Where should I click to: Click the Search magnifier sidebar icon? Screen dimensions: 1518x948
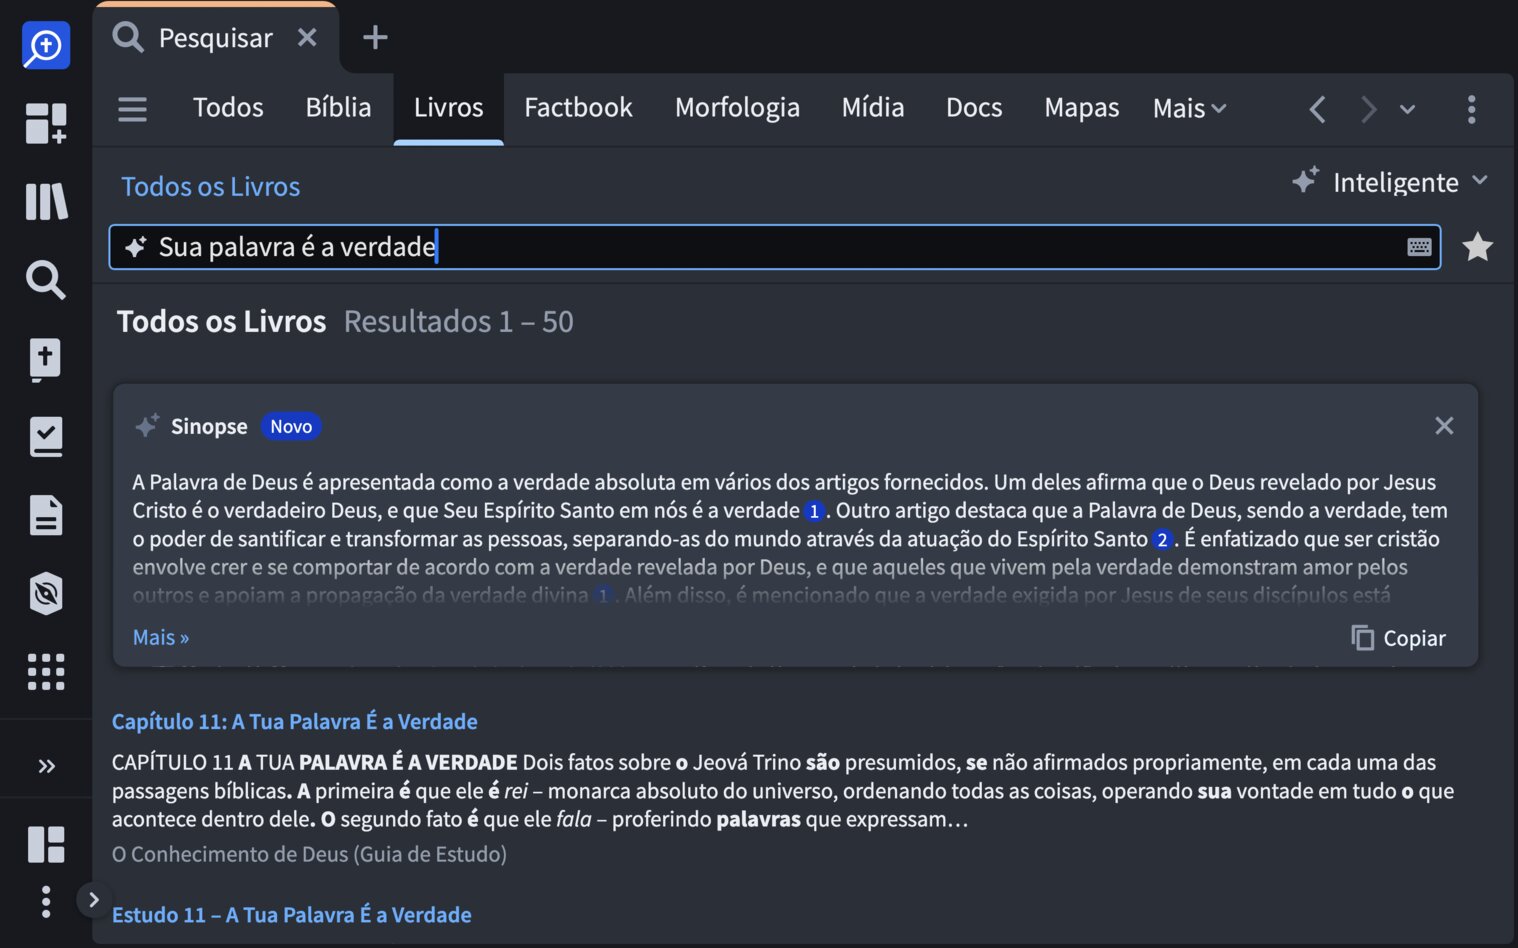point(46,280)
